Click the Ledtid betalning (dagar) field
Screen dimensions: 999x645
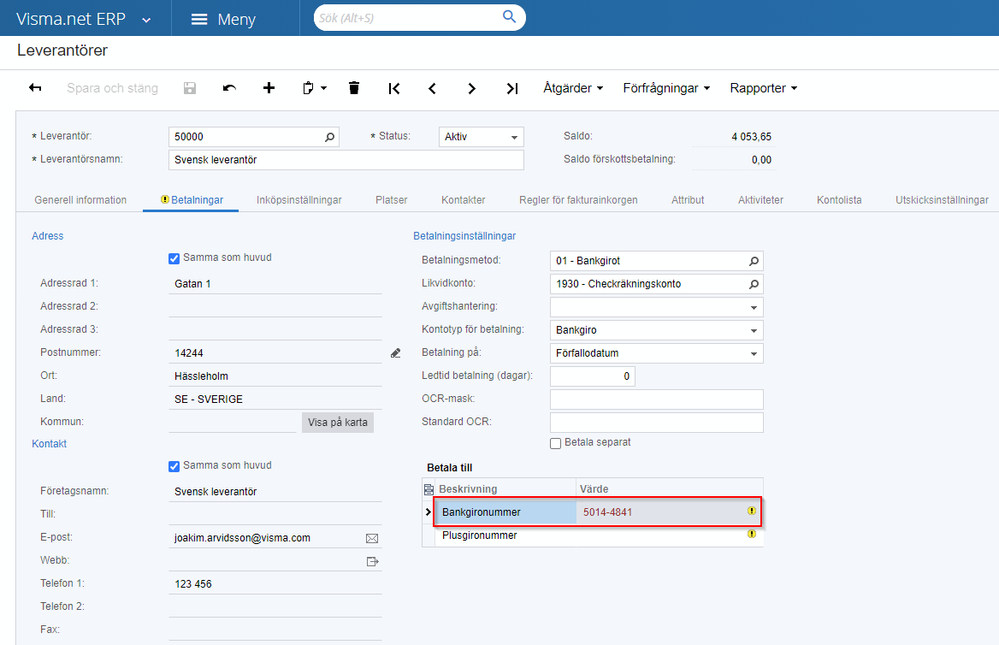593,376
